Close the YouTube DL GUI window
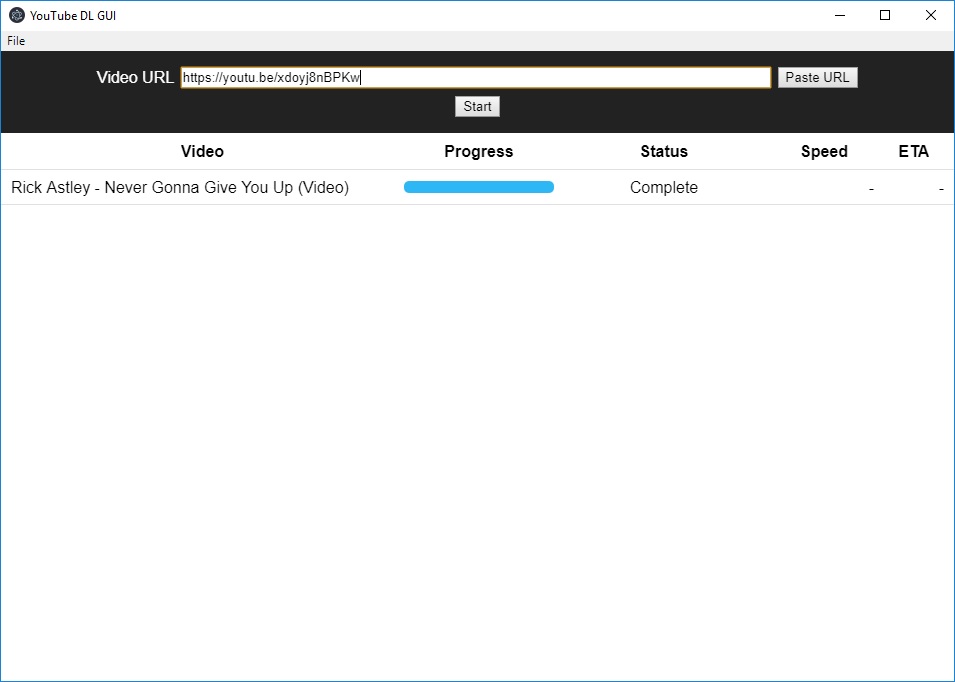 pos(931,15)
